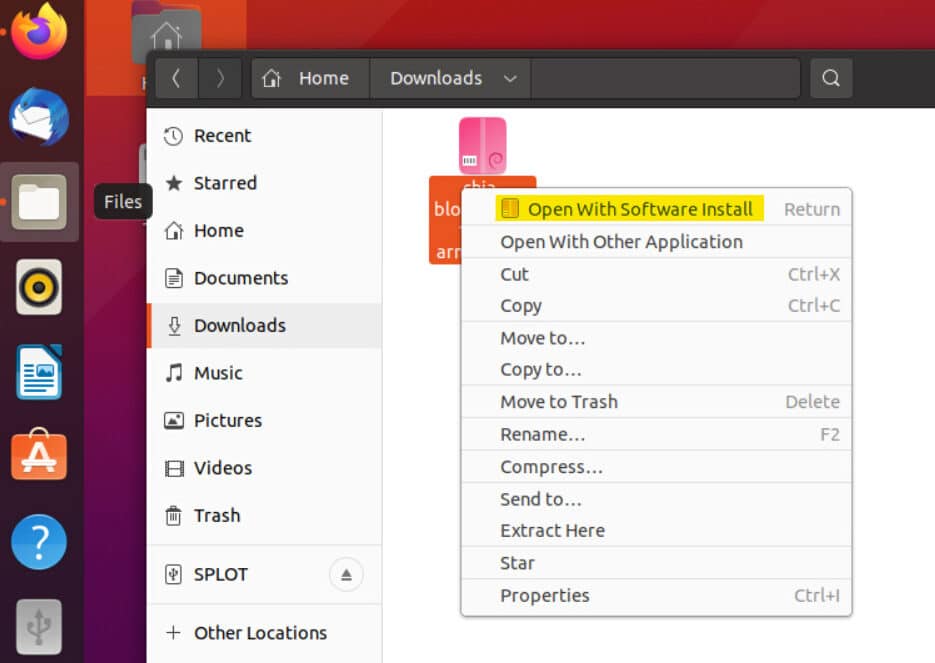Select Move to Trash

pyautogui.click(x=656, y=402)
